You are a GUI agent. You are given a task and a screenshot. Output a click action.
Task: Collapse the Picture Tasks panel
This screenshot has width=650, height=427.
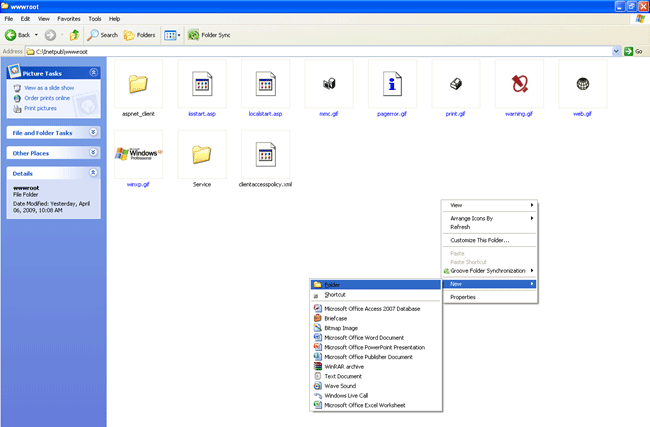click(x=94, y=73)
